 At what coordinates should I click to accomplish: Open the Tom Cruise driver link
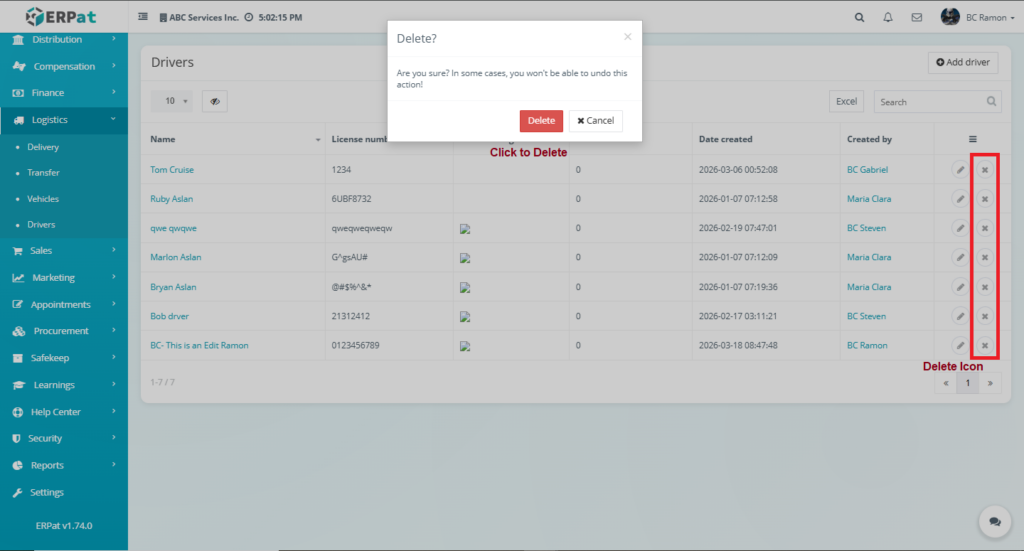click(172, 170)
